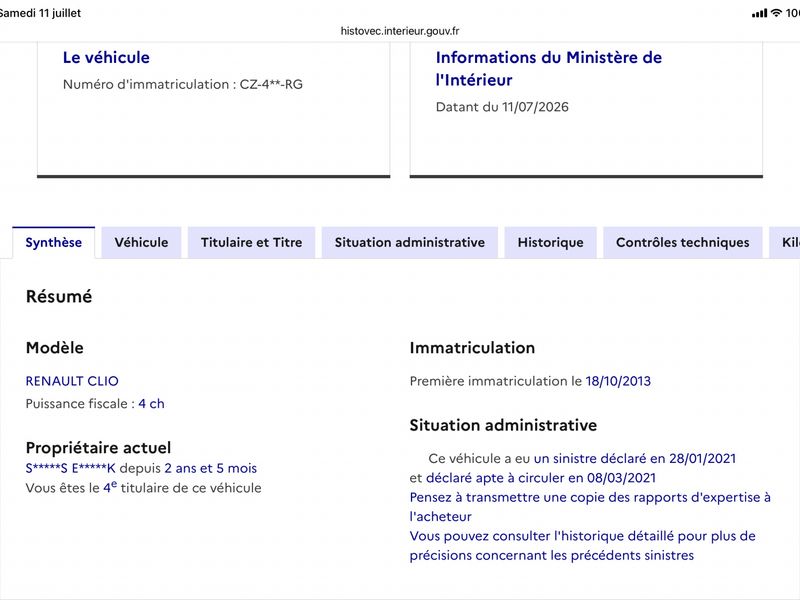Viewport: 800px width, 600px height.
Task: Open the Synthèse tab
Action: pos(54,242)
